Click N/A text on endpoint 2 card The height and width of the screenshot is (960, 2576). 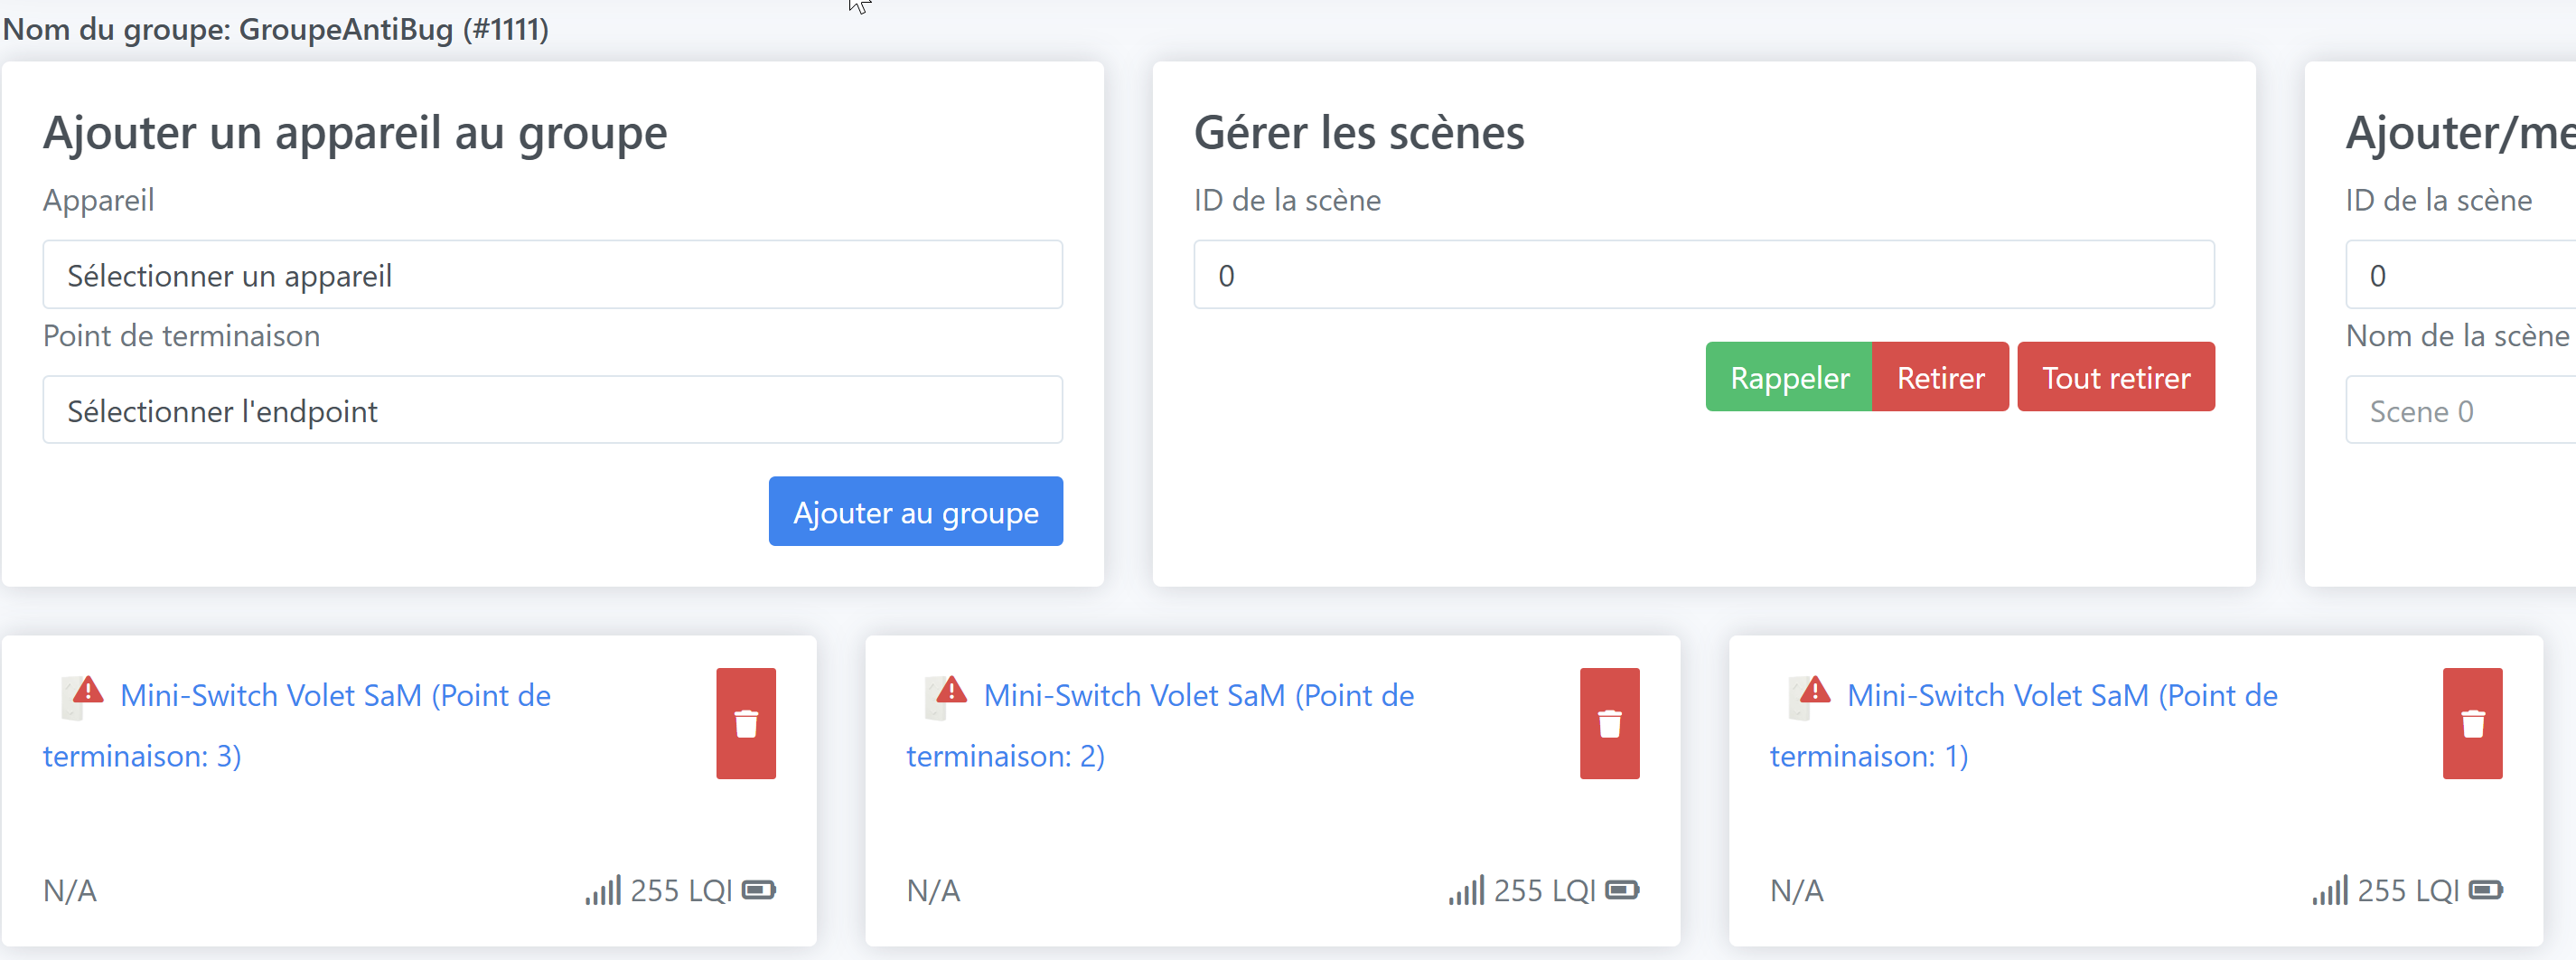click(x=933, y=890)
